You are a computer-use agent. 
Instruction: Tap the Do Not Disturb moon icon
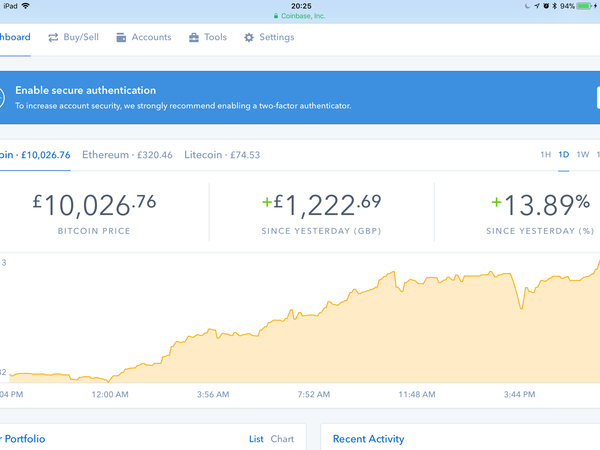pos(528,6)
